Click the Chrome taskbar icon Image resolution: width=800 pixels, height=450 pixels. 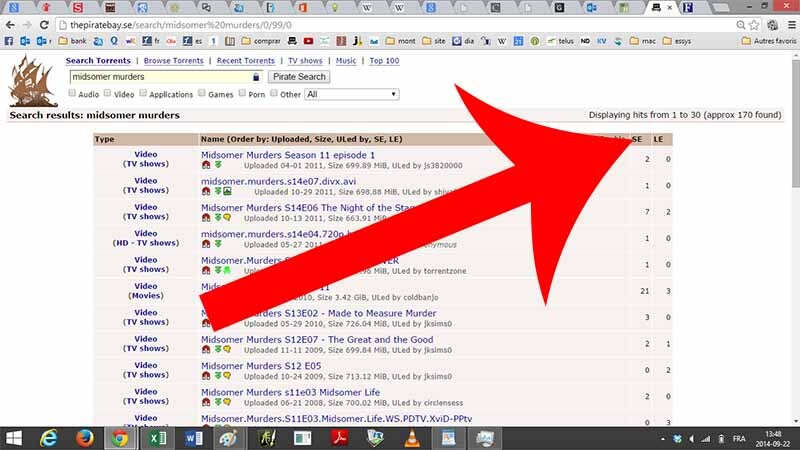120,439
